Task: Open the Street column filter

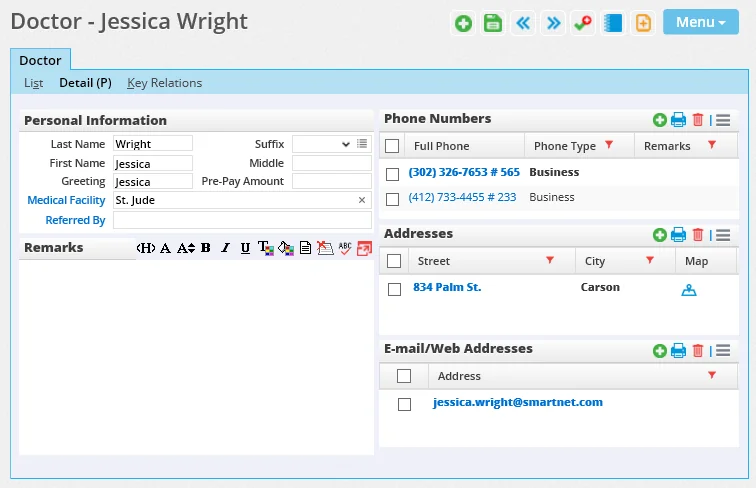Action: coord(550,260)
